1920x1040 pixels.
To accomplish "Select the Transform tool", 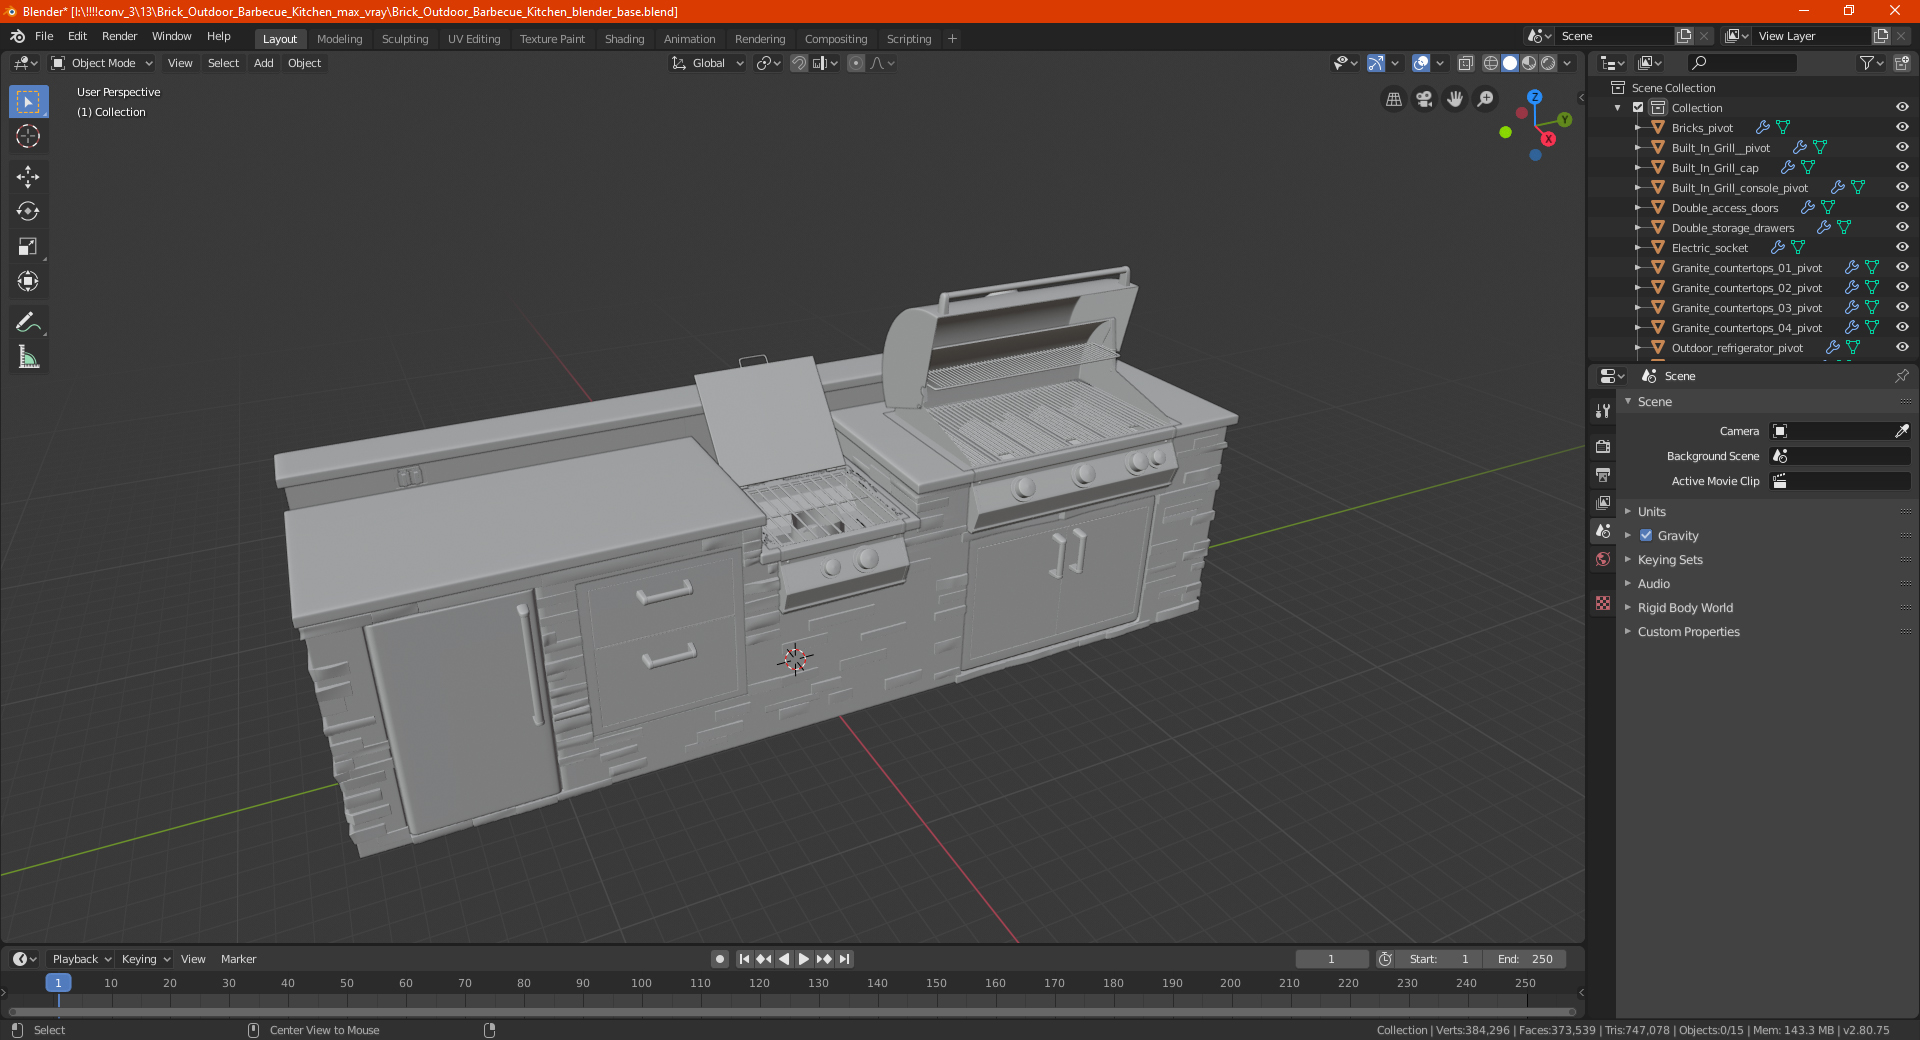I will [x=28, y=282].
